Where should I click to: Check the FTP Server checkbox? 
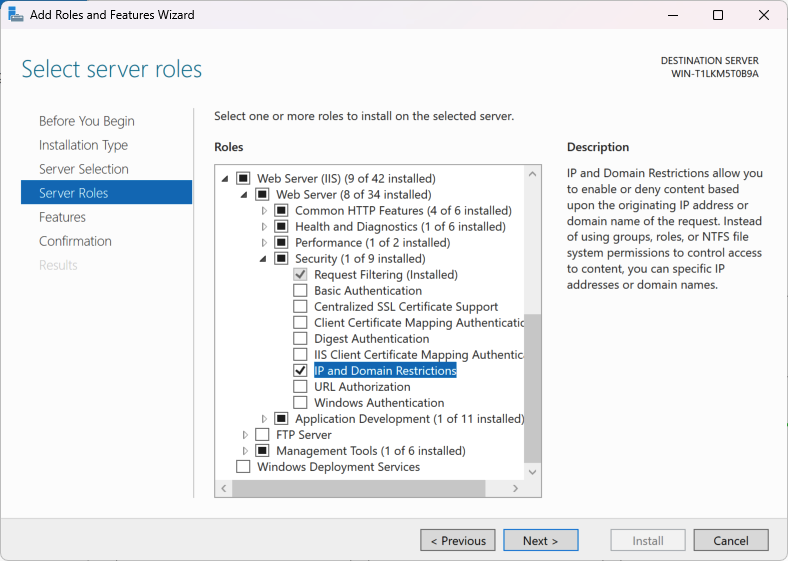click(262, 435)
